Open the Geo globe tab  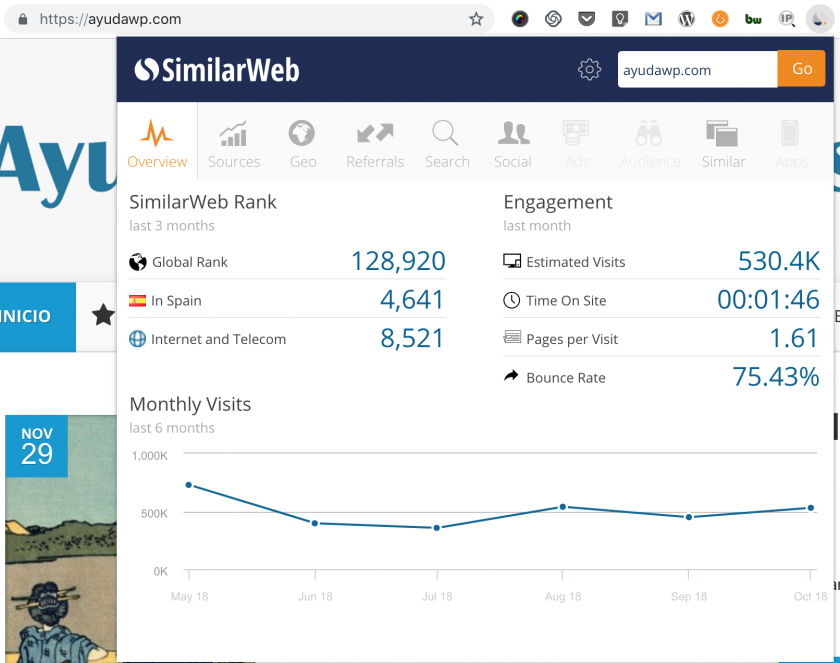pos(302,143)
